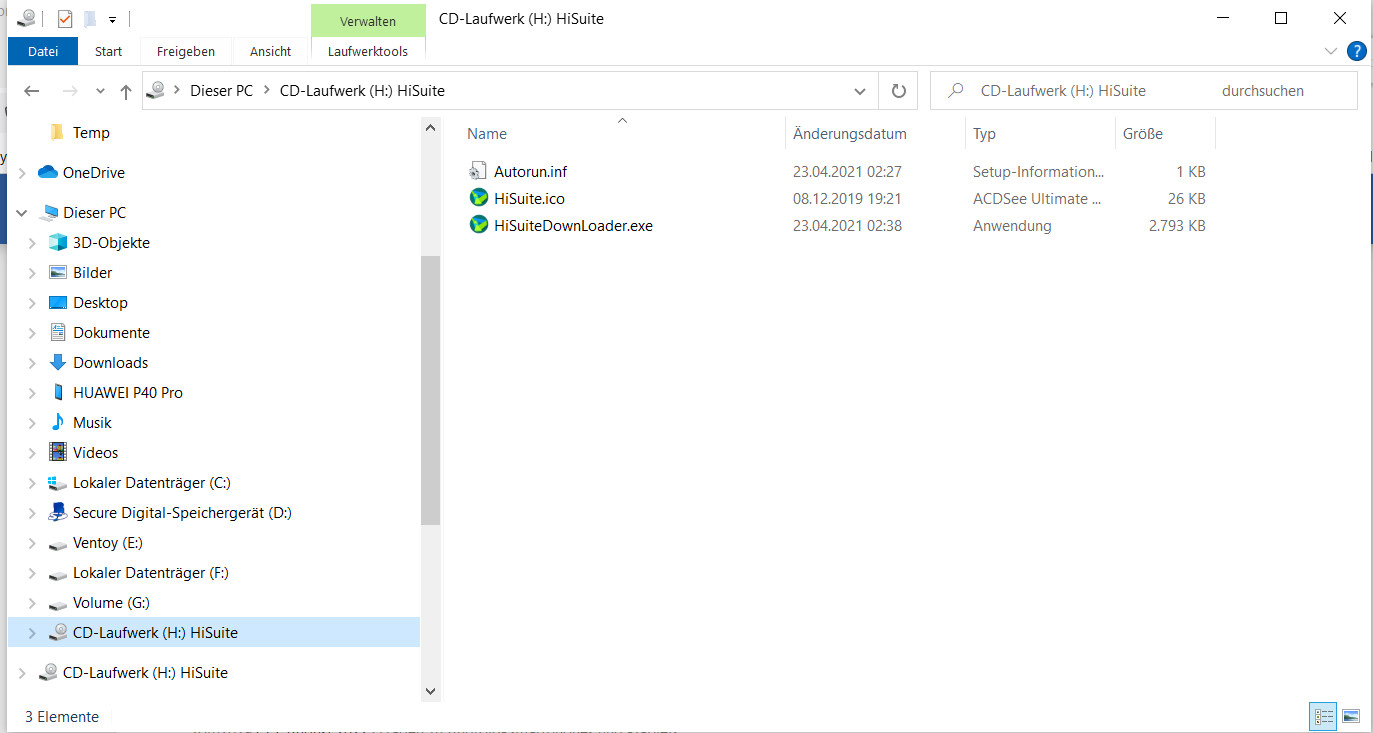Click the HiSuite.ico file icon
Viewport: 1373px width, 733px height.
point(478,198)
